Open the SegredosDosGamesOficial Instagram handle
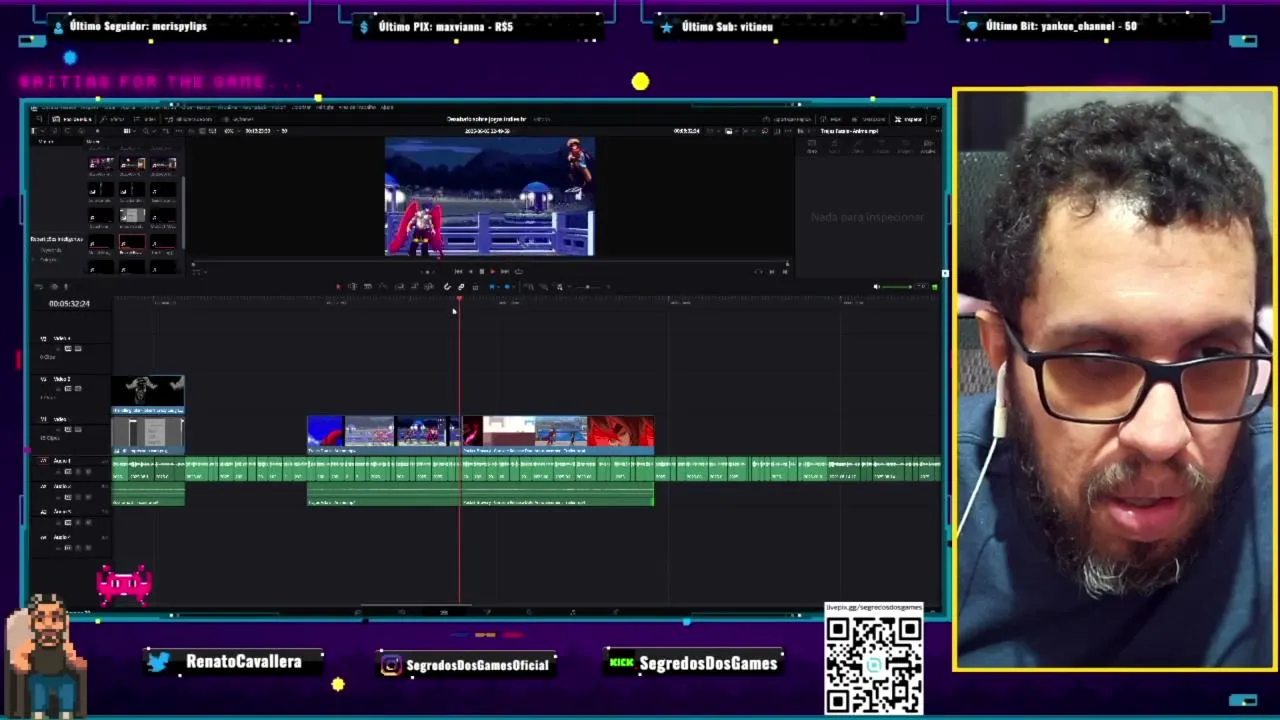Screen dimensions: 1280x720 478,665
